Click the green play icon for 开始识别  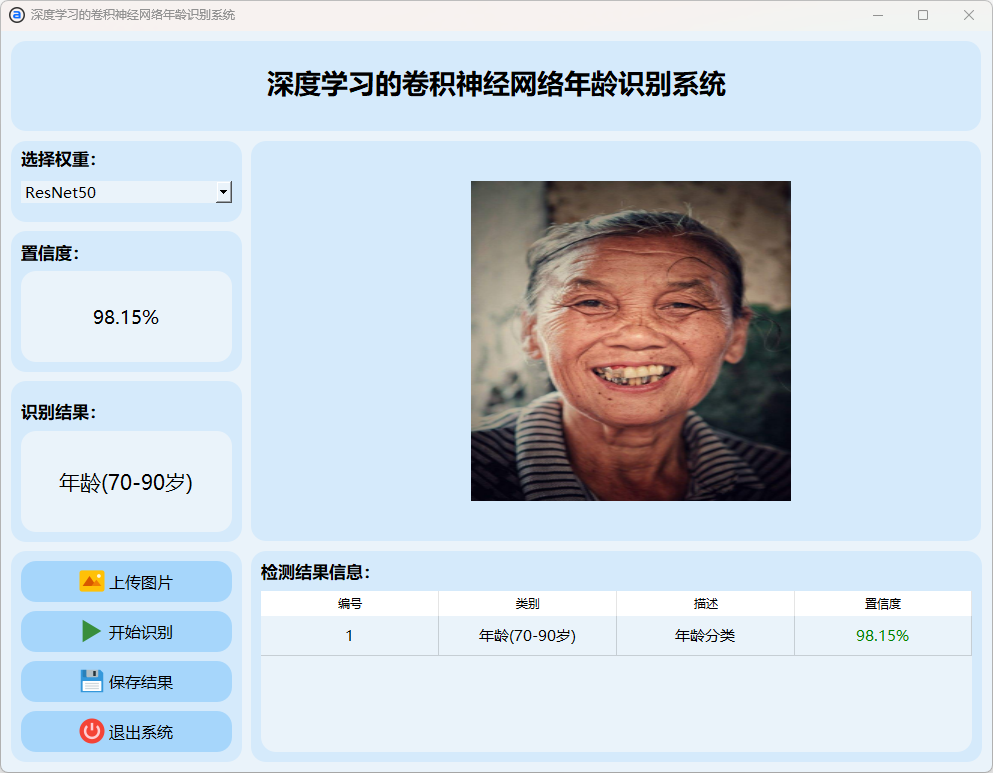[x=92, y=631]
